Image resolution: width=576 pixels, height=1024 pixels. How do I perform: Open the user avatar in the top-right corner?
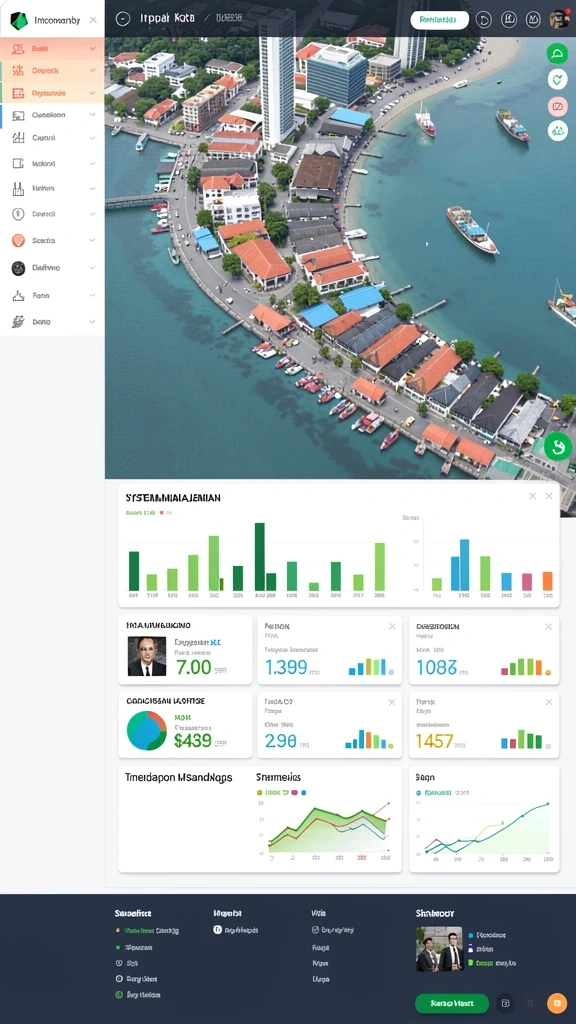[x=559, y=19]
